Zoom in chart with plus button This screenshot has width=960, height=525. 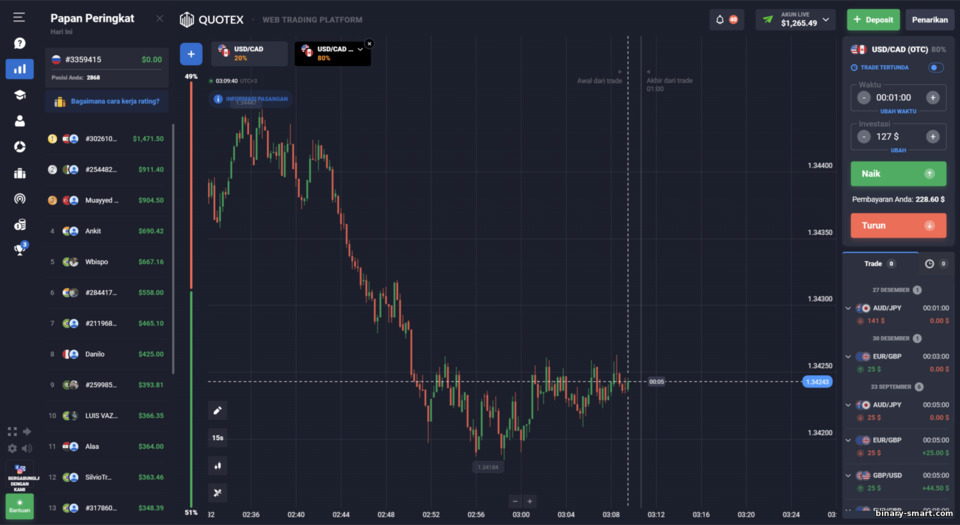530,501
